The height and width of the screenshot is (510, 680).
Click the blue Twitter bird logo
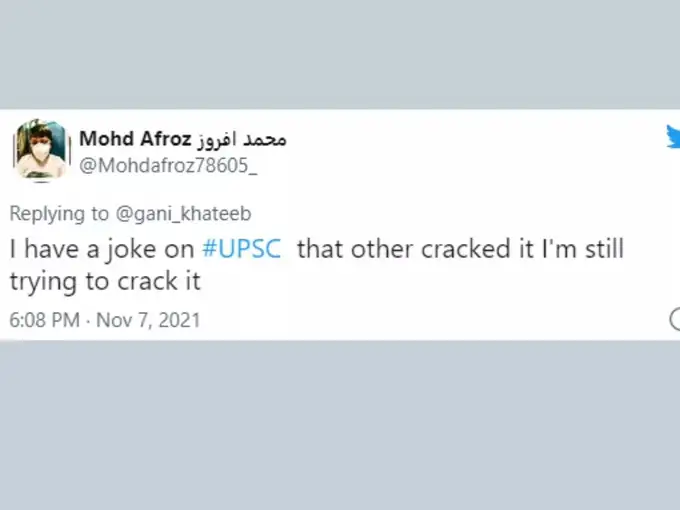673,139
